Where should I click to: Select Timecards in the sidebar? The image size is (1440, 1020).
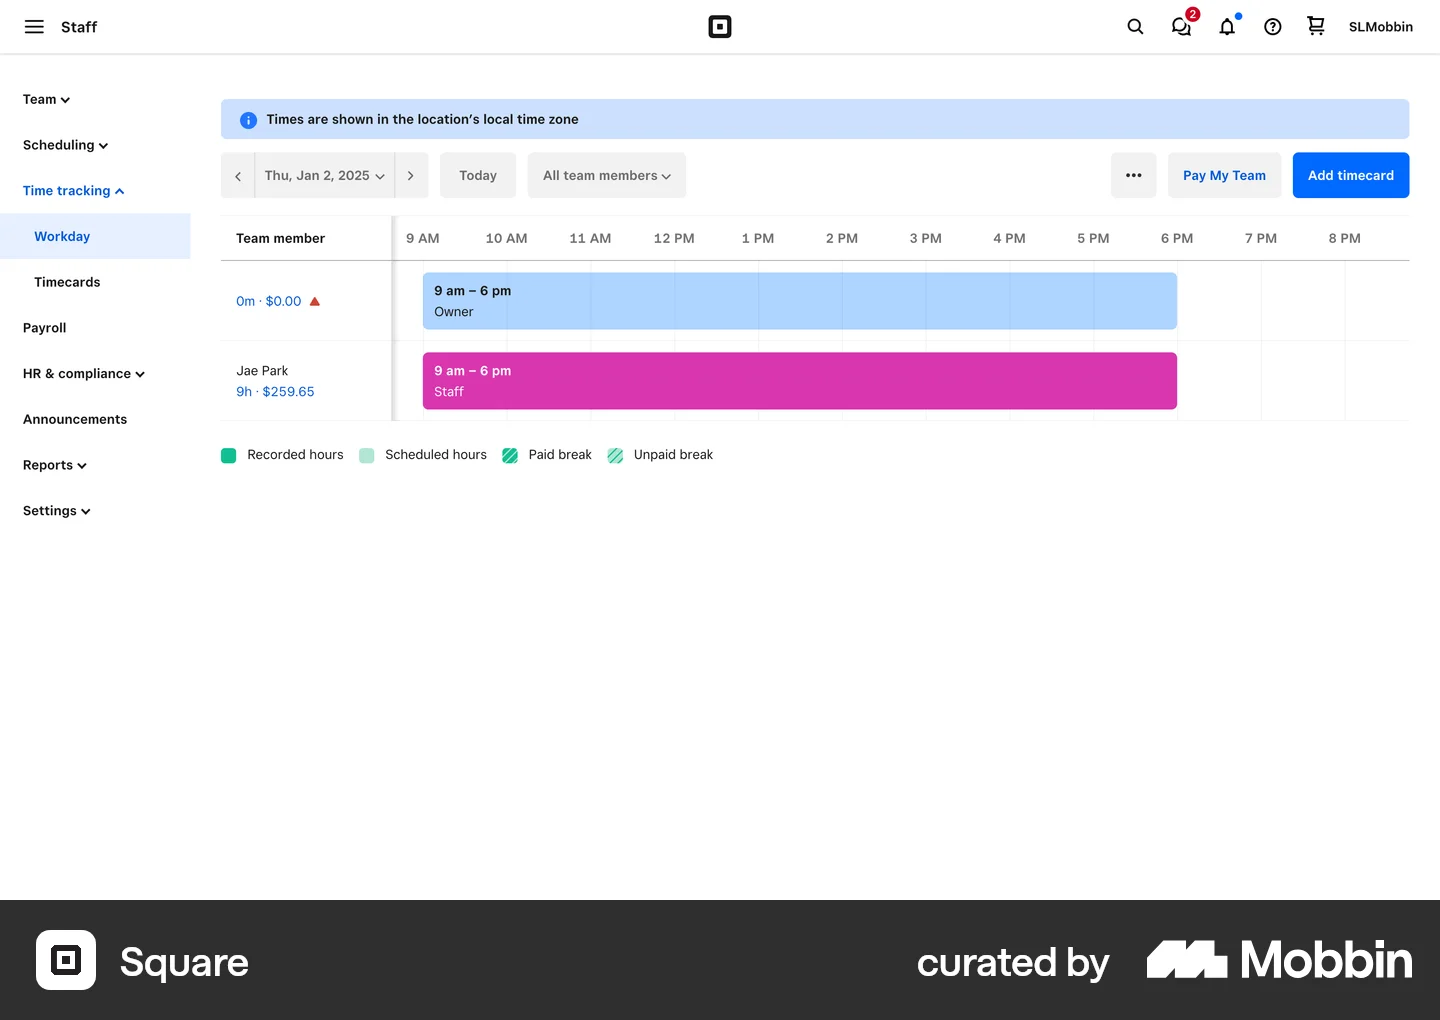tap(67, 282)
